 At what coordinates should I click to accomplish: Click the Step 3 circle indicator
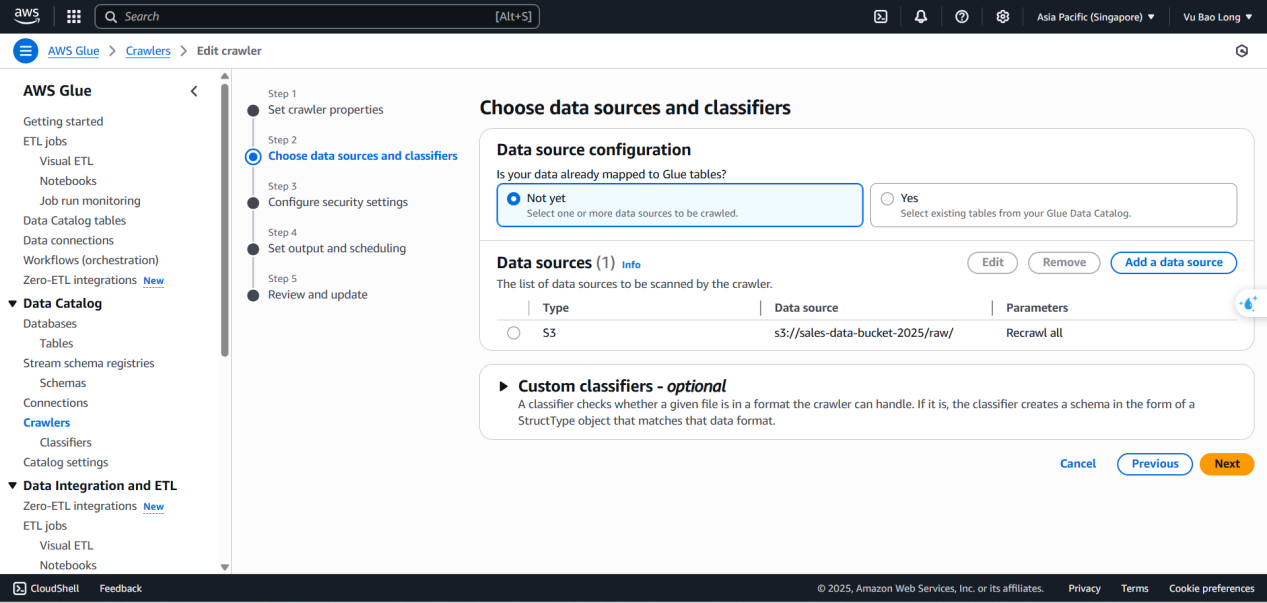(253, 202)
